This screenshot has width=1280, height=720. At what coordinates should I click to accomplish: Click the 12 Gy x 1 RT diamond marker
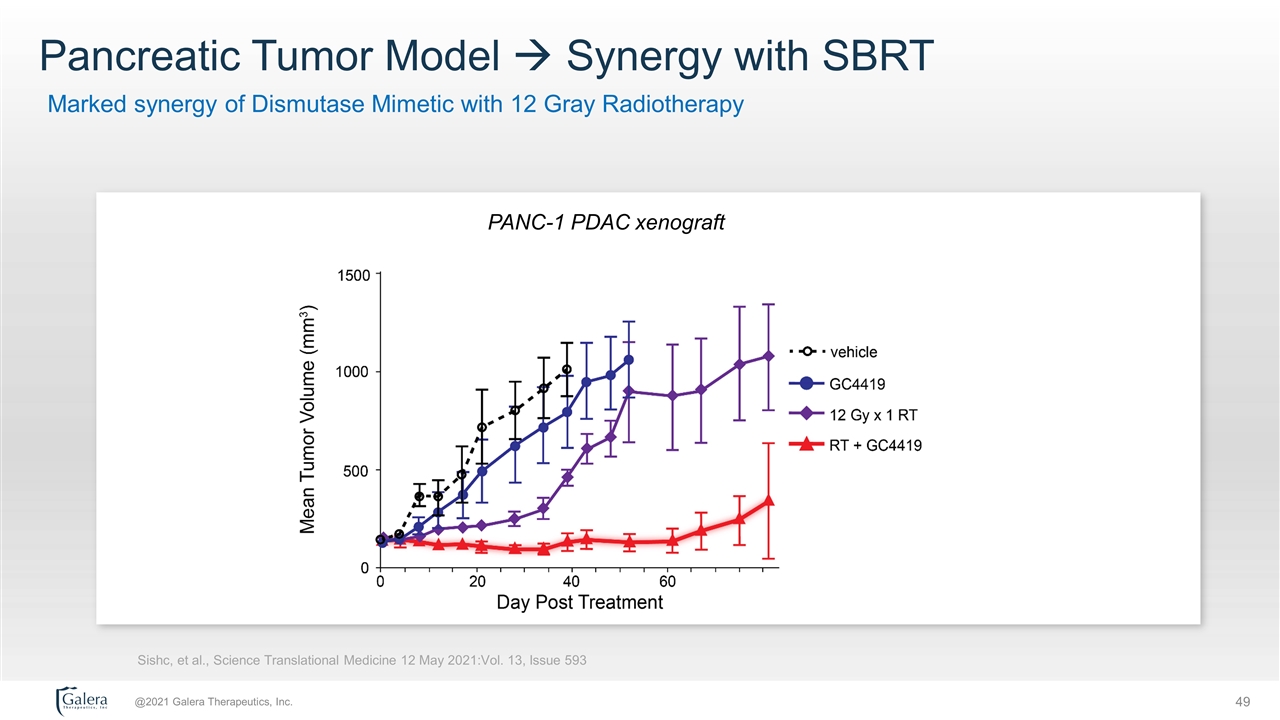[x=806, y=414]
